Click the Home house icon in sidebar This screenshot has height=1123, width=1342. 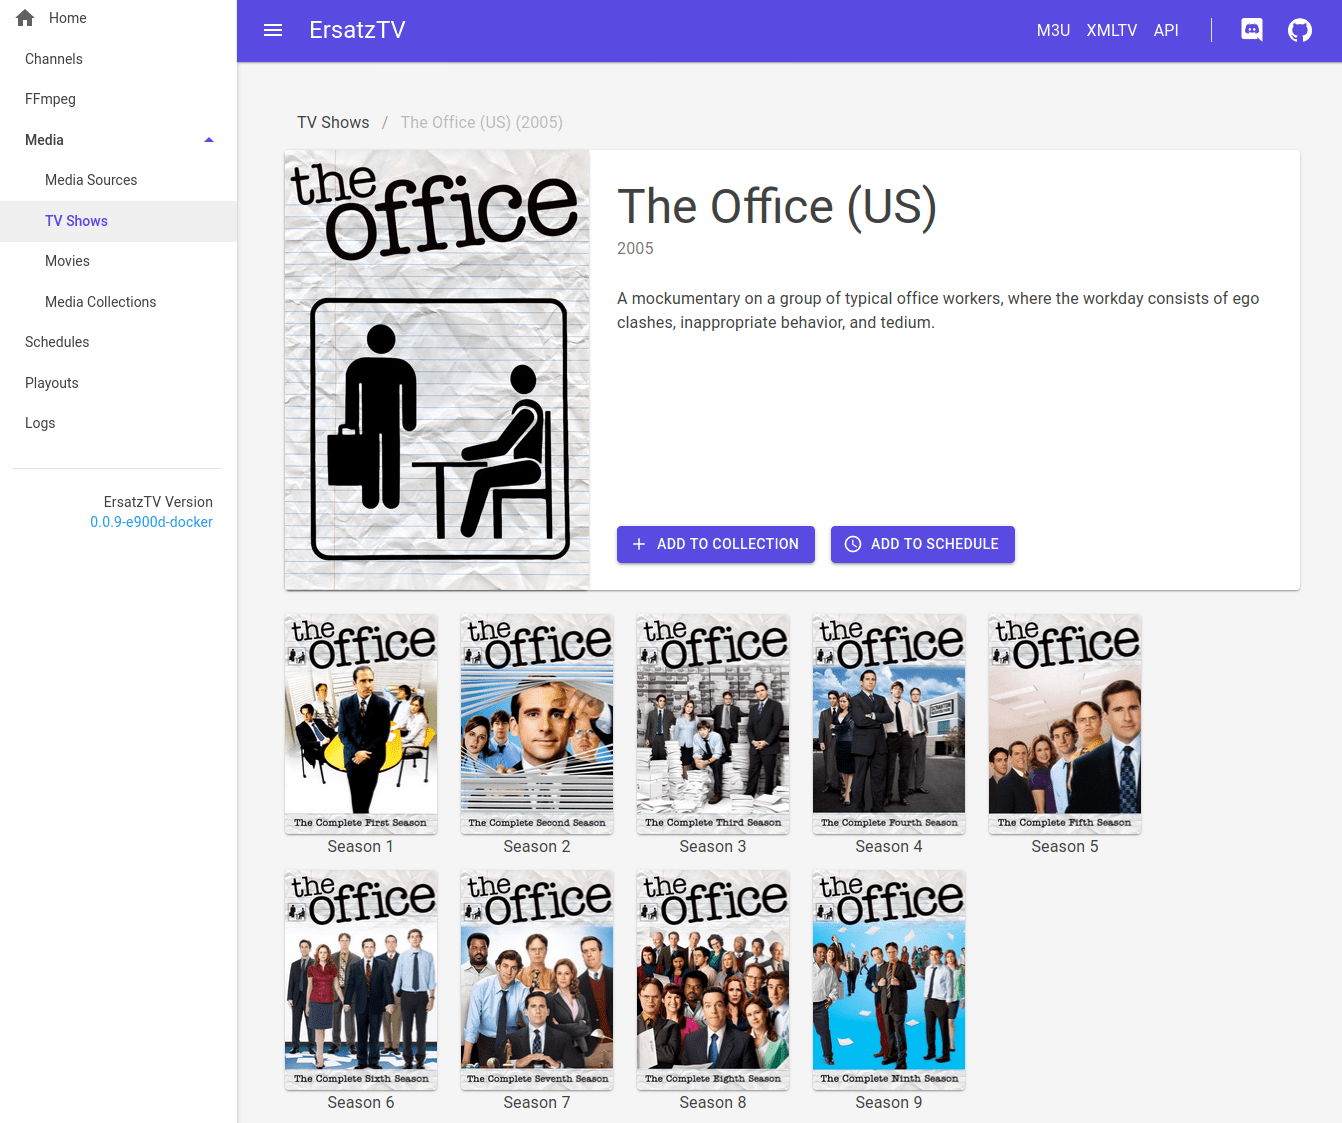tap(25, 18)
